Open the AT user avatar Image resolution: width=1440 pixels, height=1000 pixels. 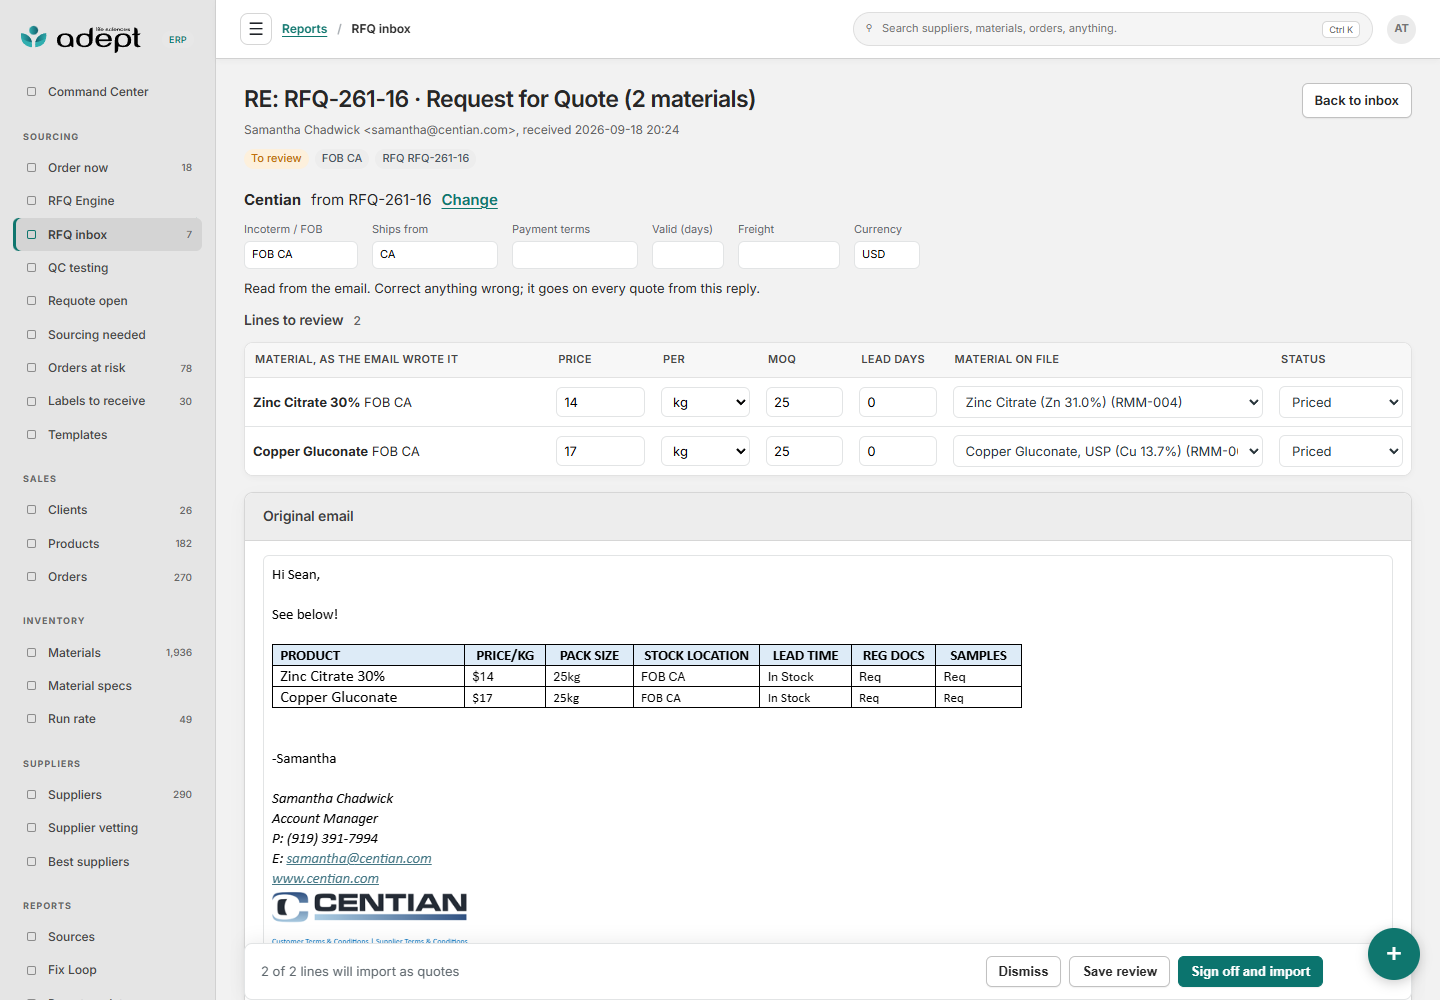pyautogui.click(x=1401, y=29)
